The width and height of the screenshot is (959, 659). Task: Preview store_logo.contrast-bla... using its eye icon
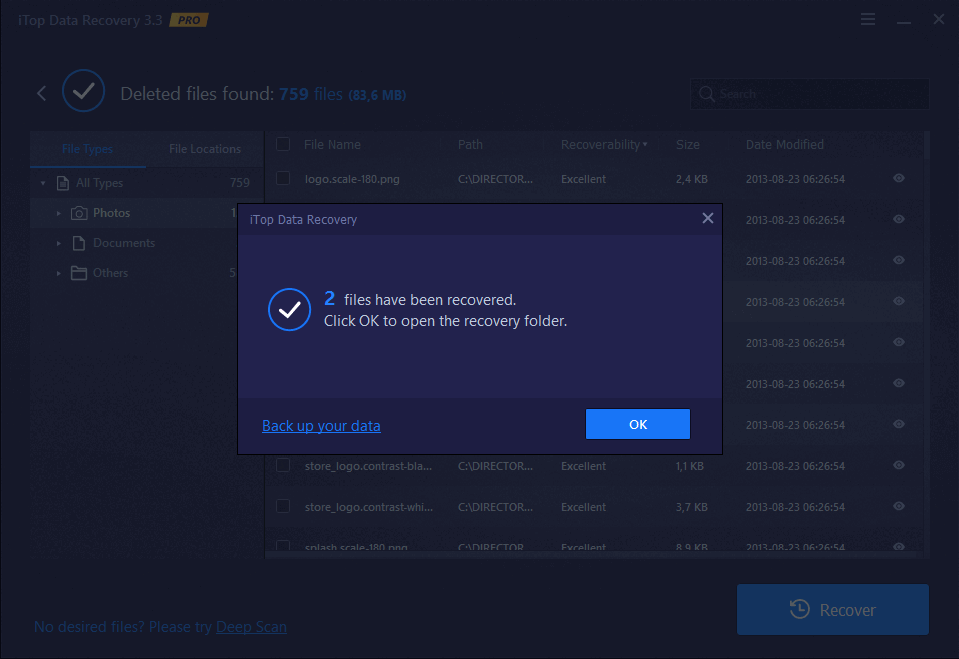pos(898,466)
